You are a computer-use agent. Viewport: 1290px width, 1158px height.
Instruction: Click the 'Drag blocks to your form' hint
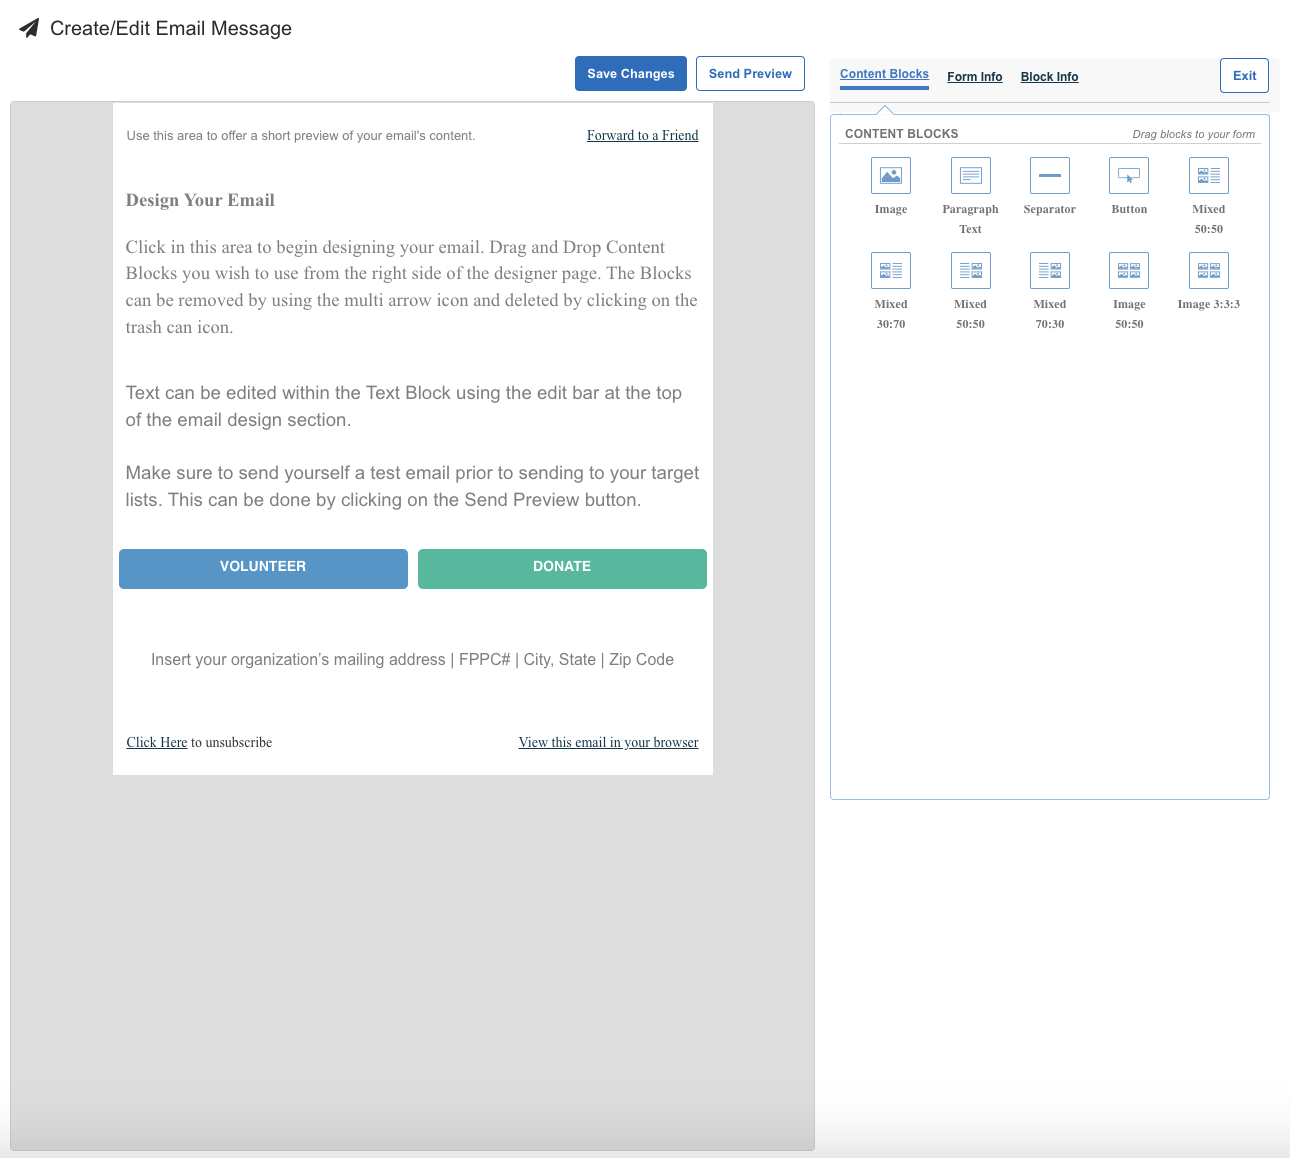point(1193,134)
